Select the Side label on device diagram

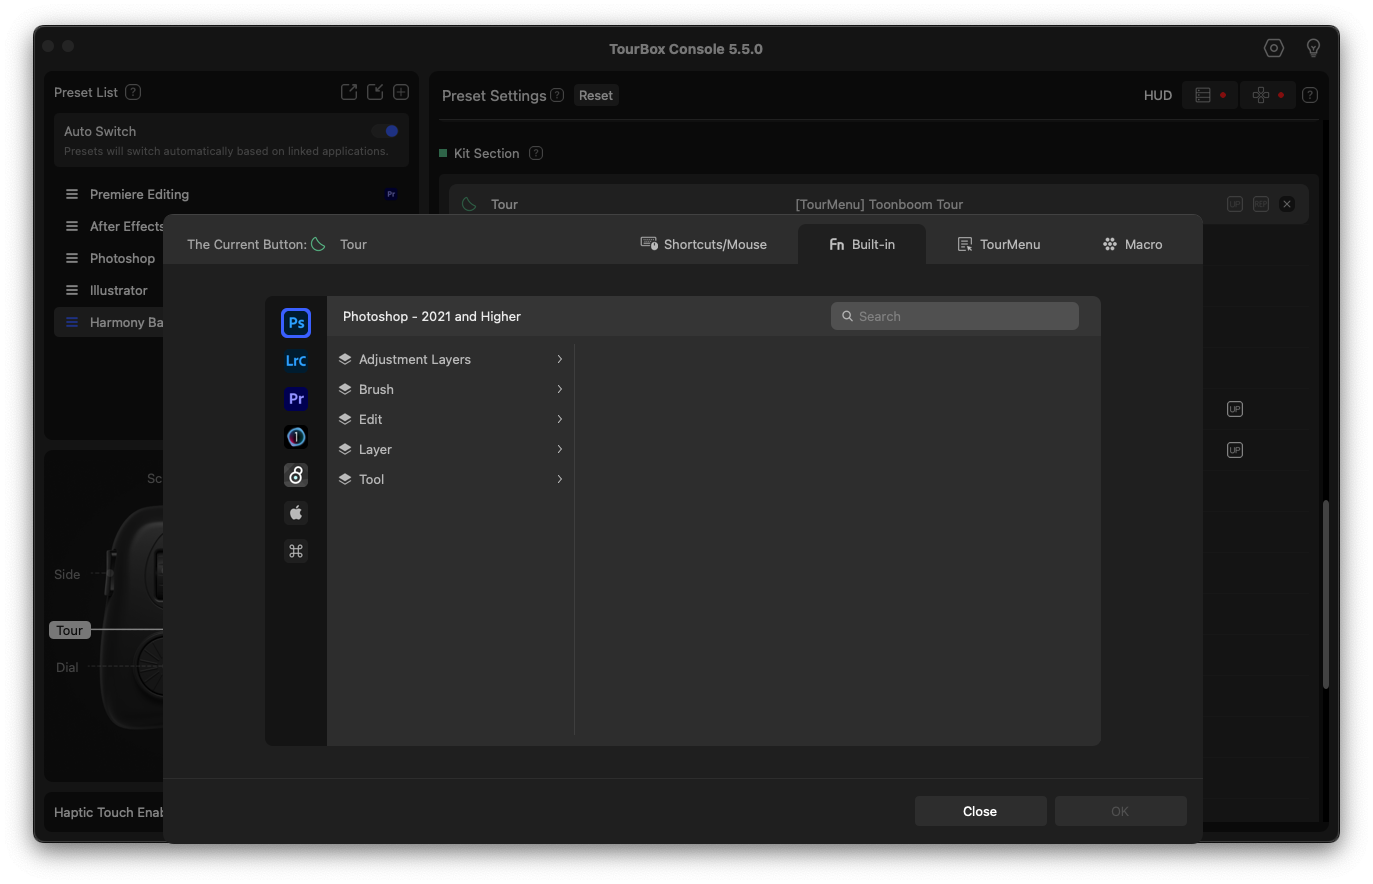click(67, 574)
